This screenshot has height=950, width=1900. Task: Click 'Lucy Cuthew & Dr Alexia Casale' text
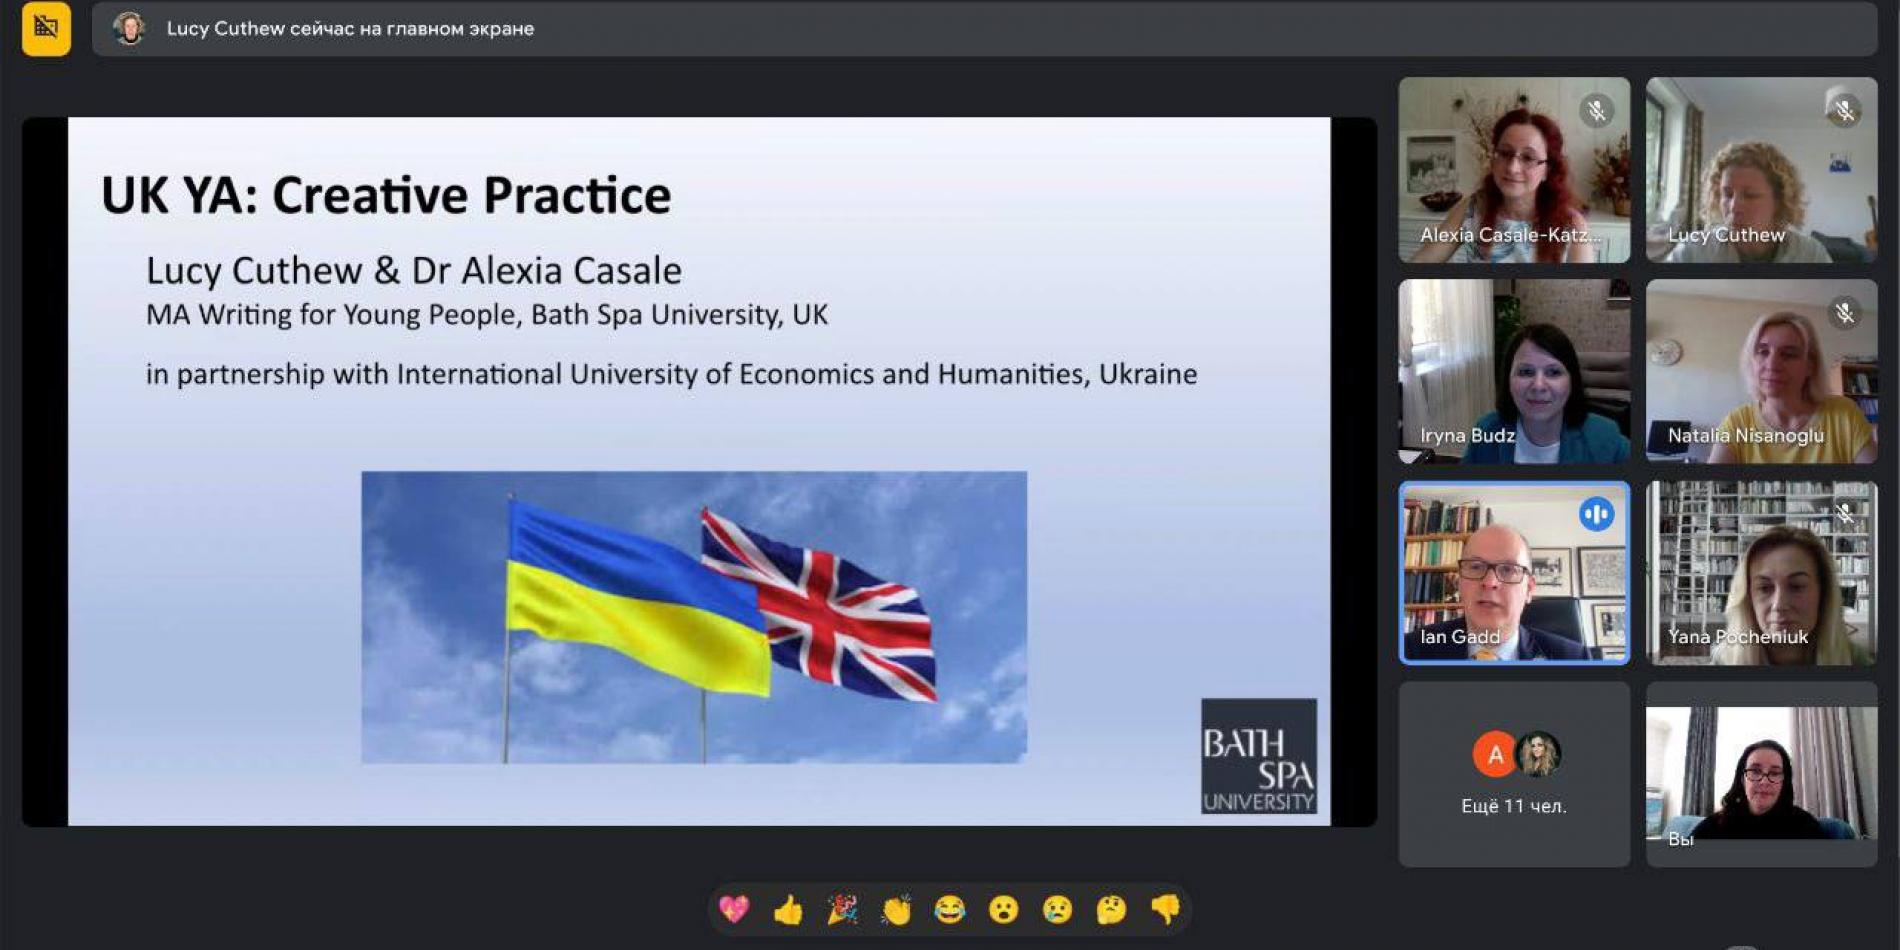click(x=414, y=270)
